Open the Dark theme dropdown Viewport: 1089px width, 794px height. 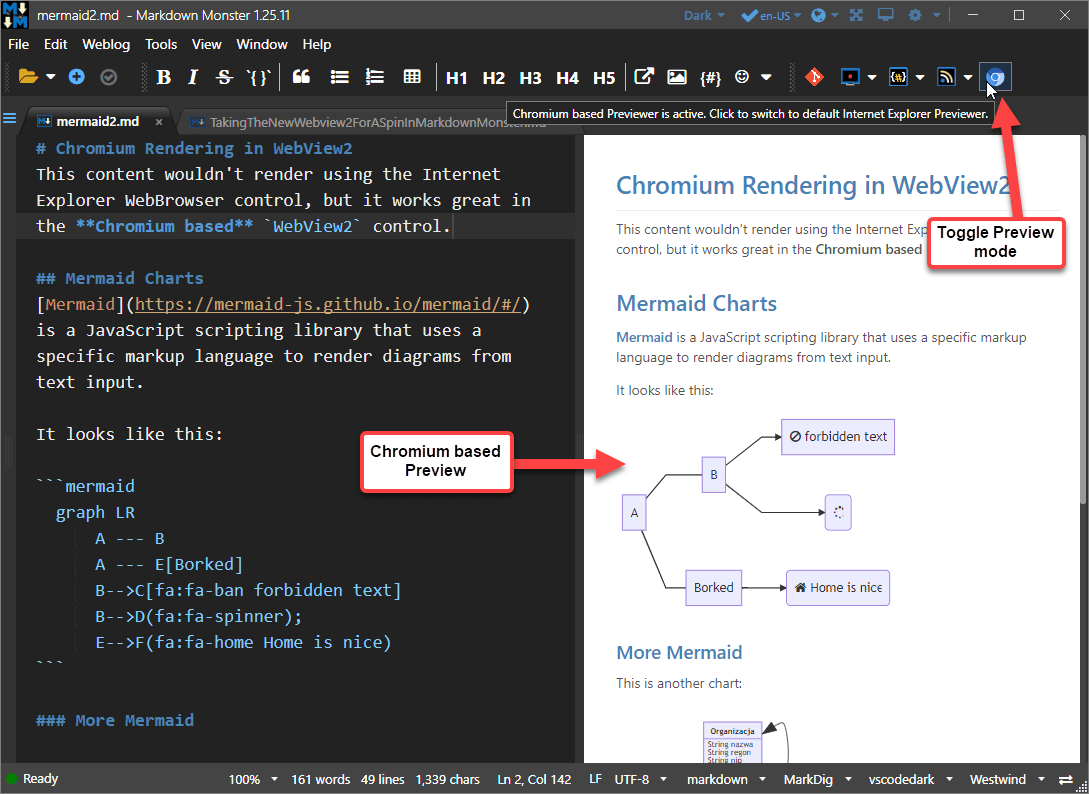704,15
